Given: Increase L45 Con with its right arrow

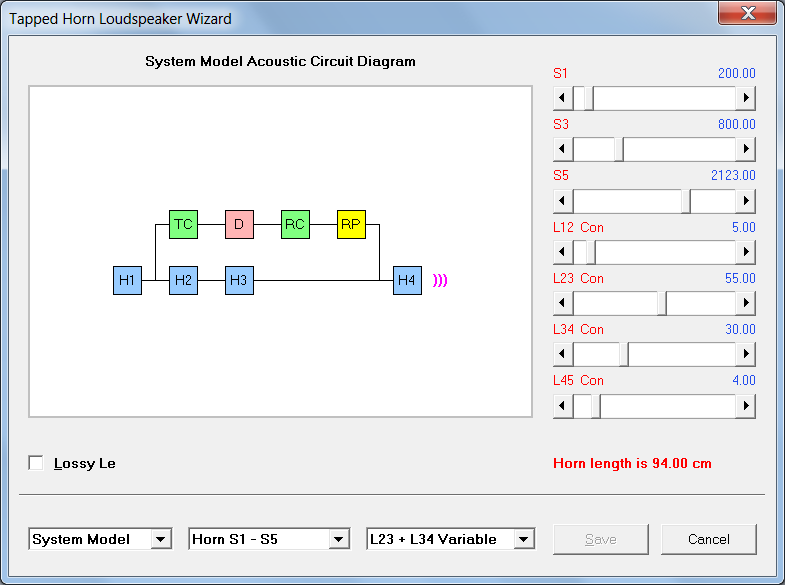Looking at the screenshot, I should (x=746, y=406).
